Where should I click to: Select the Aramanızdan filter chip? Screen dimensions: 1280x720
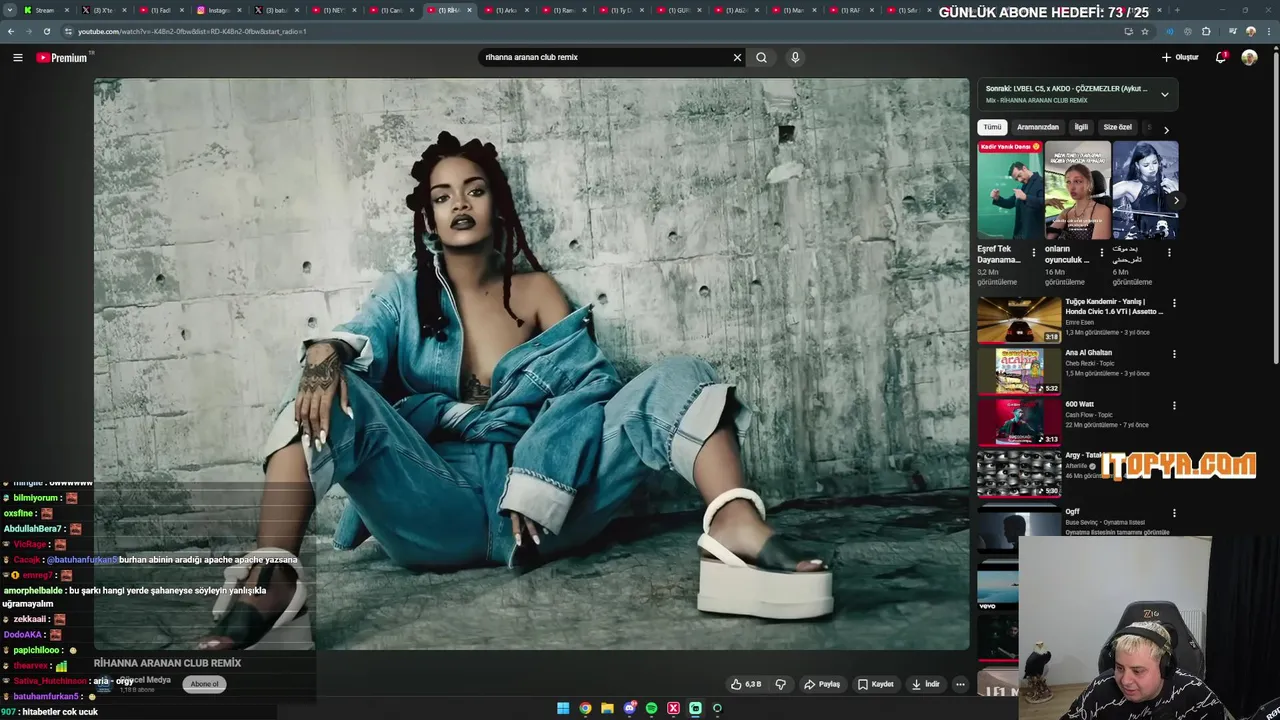coord(1037,127)
